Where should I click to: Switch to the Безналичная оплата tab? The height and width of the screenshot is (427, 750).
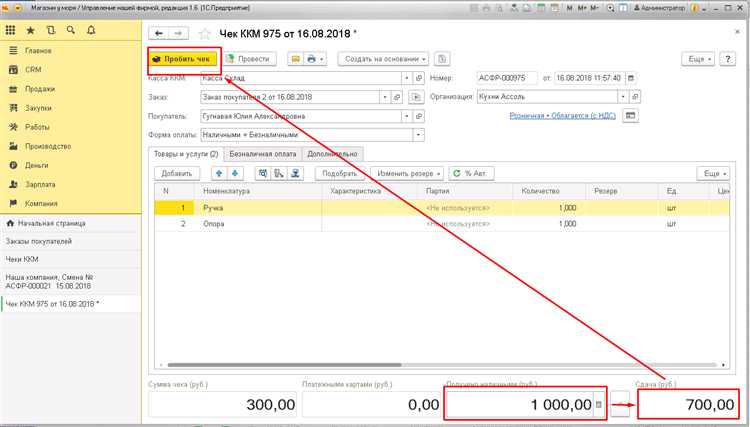(x=263, y=154)
